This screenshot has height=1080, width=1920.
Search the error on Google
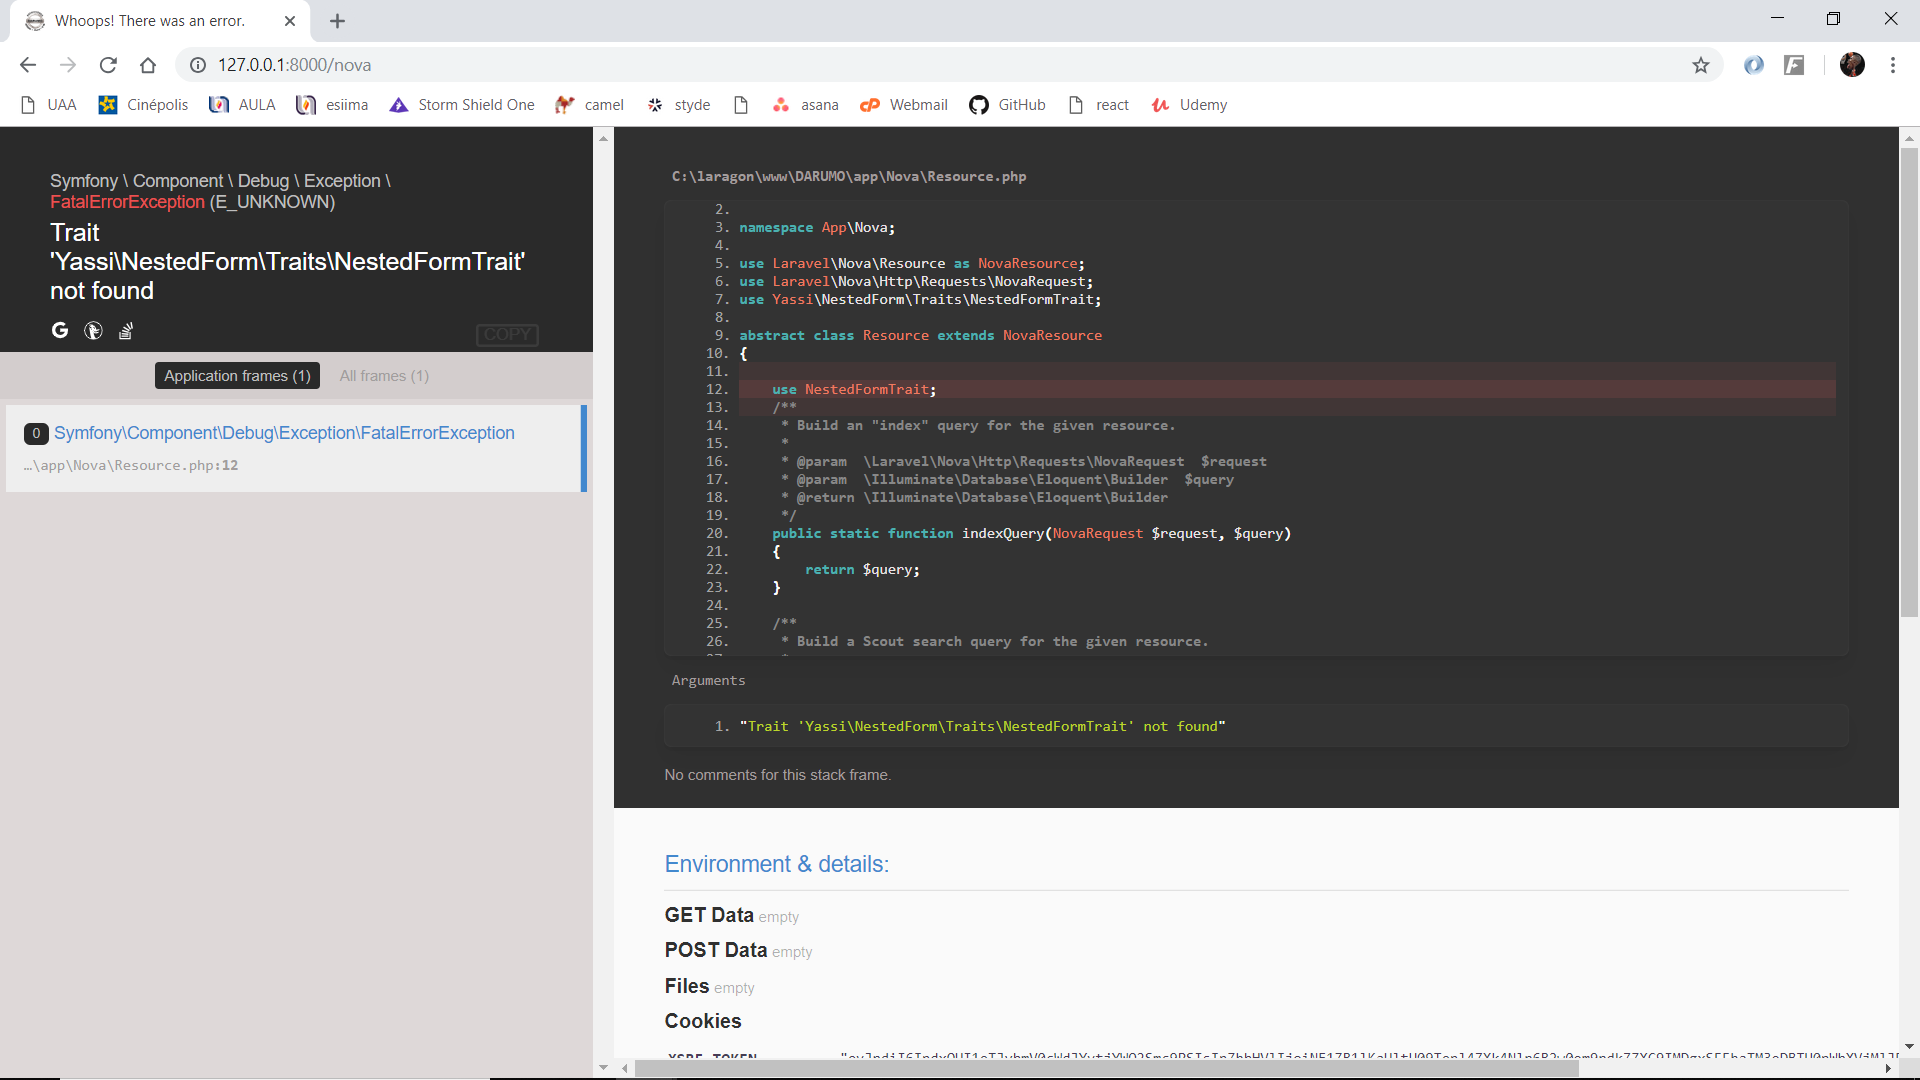(60, 331)
